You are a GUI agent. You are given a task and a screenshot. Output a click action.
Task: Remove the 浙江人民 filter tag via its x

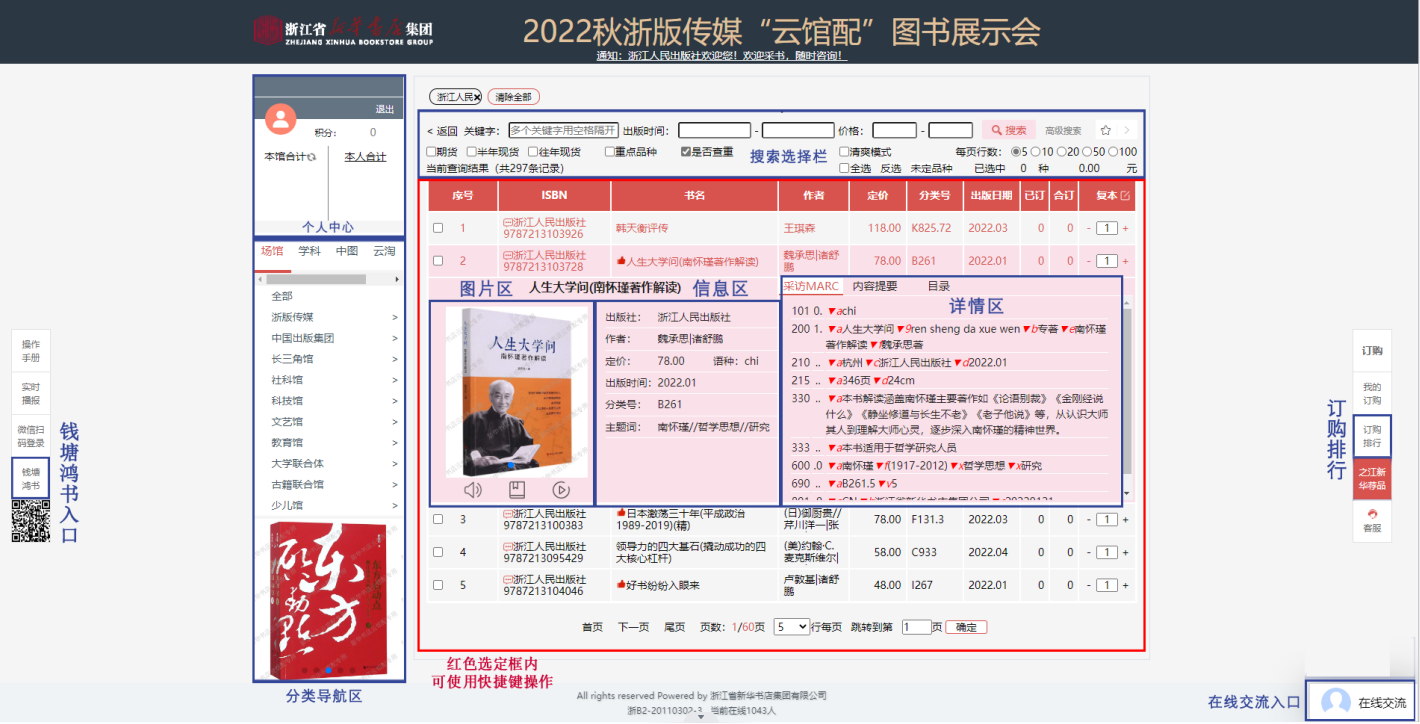point(477,97)
